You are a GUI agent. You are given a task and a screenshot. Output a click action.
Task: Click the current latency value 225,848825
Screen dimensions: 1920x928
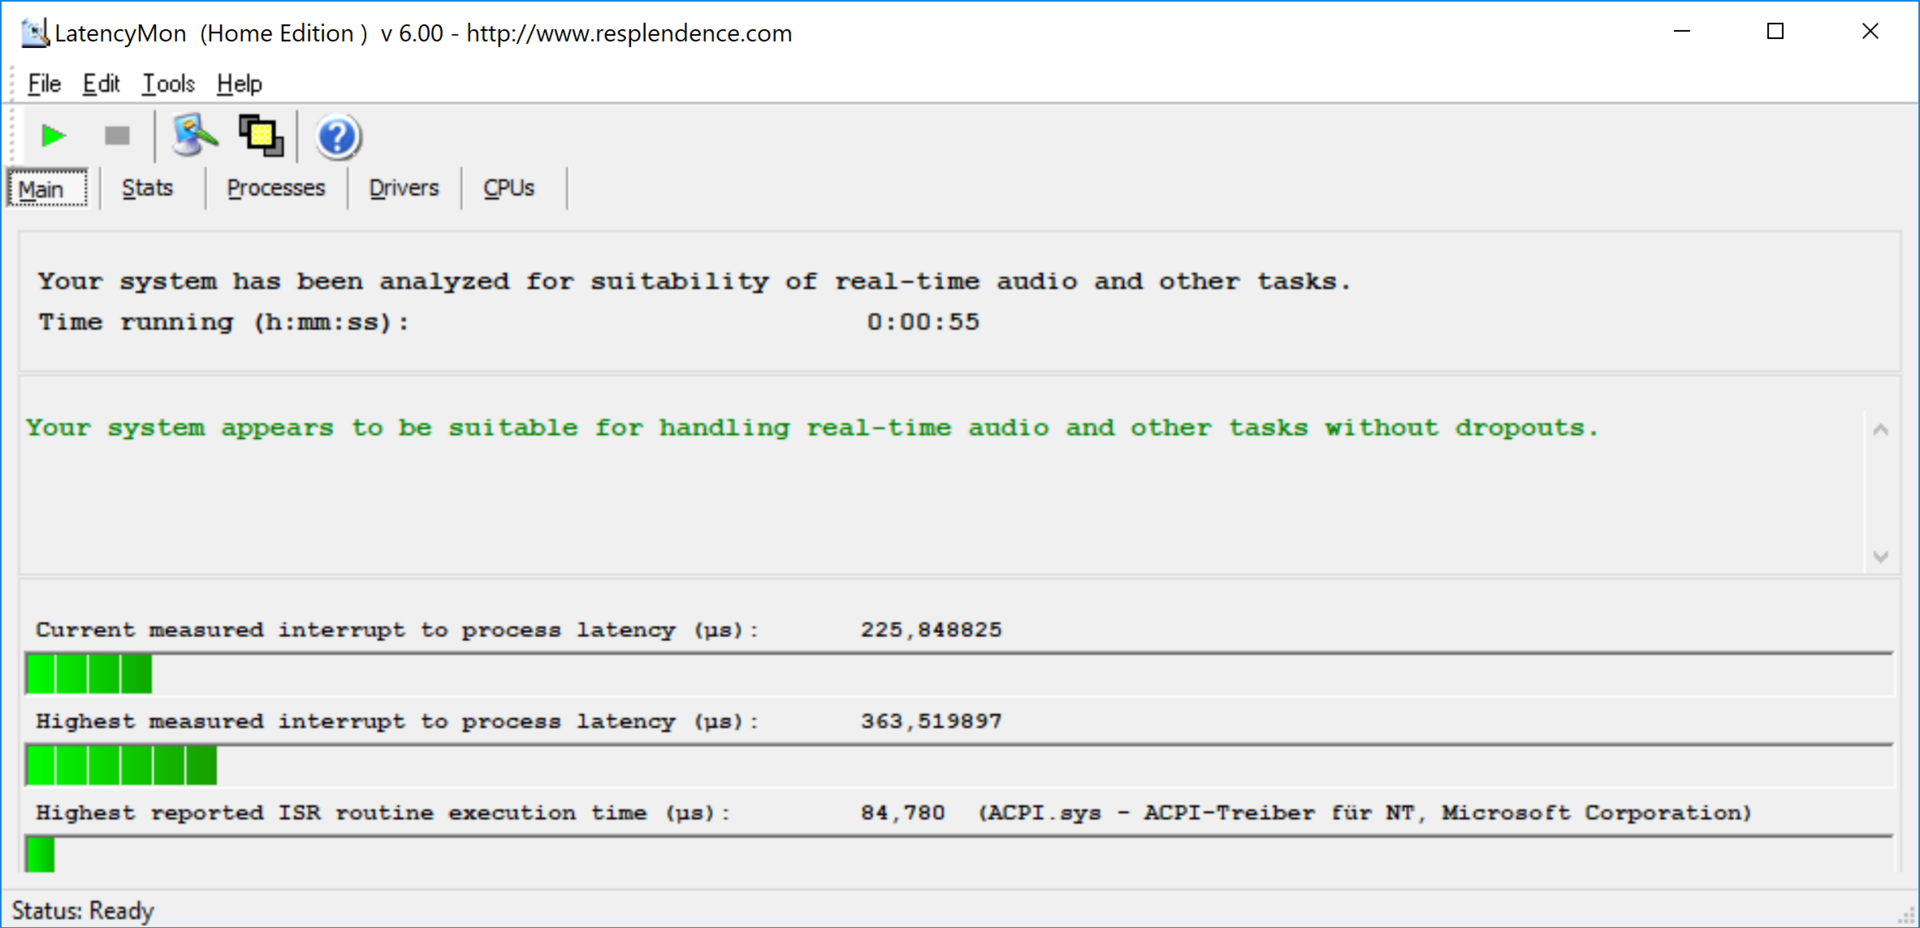click(931, 630)
